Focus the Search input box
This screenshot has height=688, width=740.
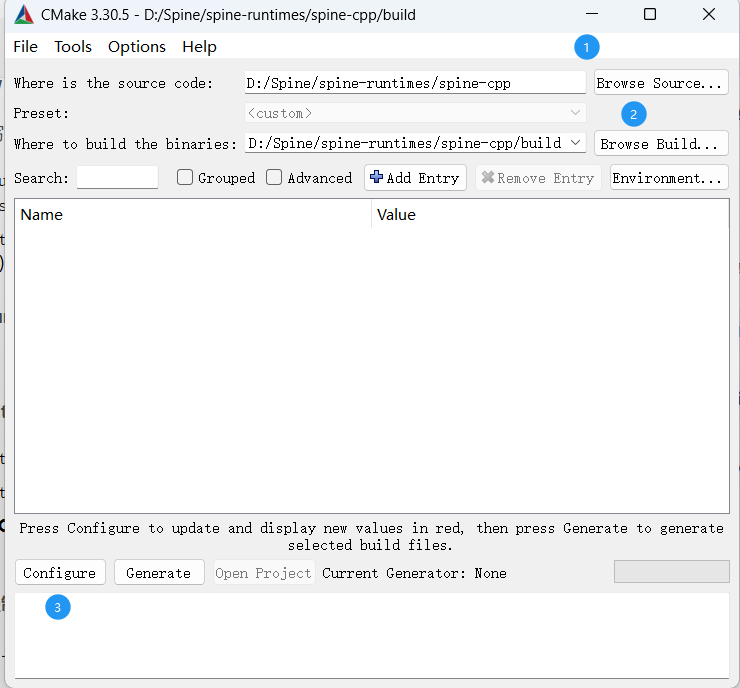(117, 177)
